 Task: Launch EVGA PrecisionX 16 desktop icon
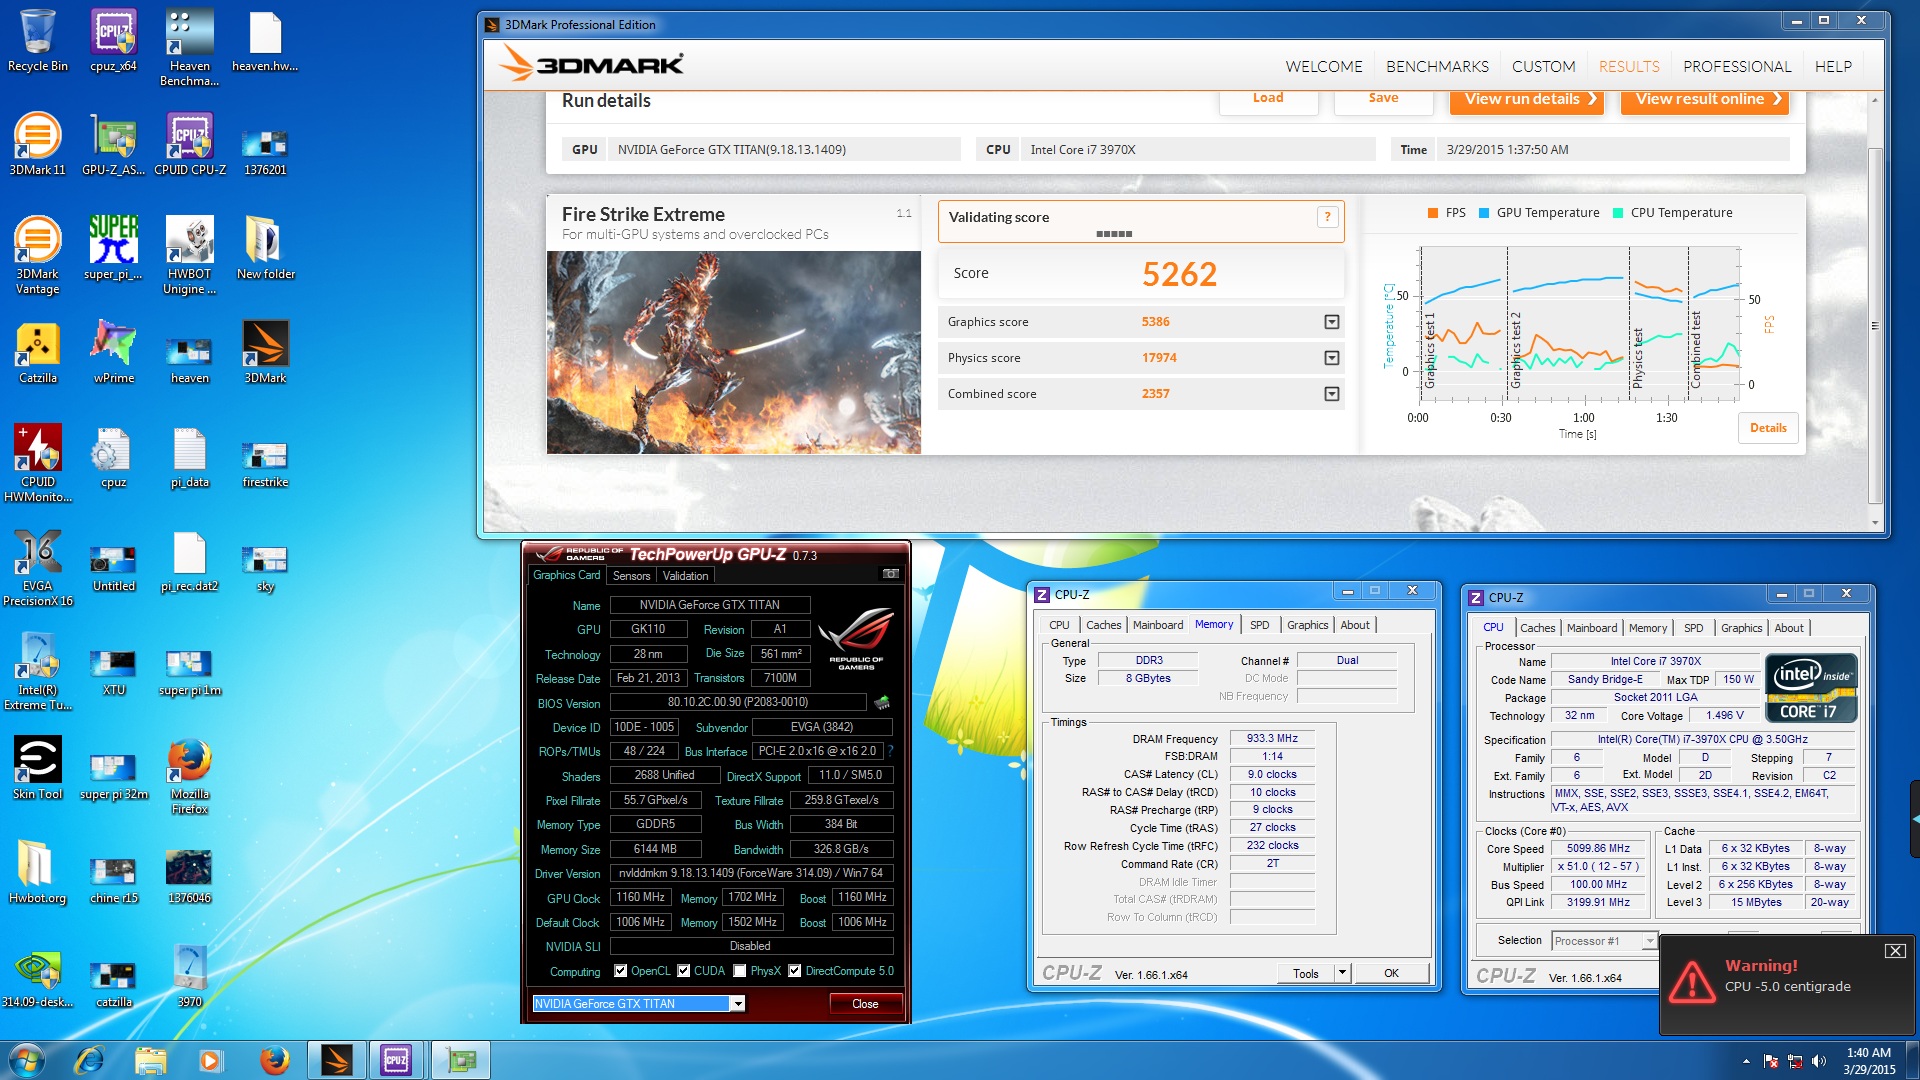38,567
